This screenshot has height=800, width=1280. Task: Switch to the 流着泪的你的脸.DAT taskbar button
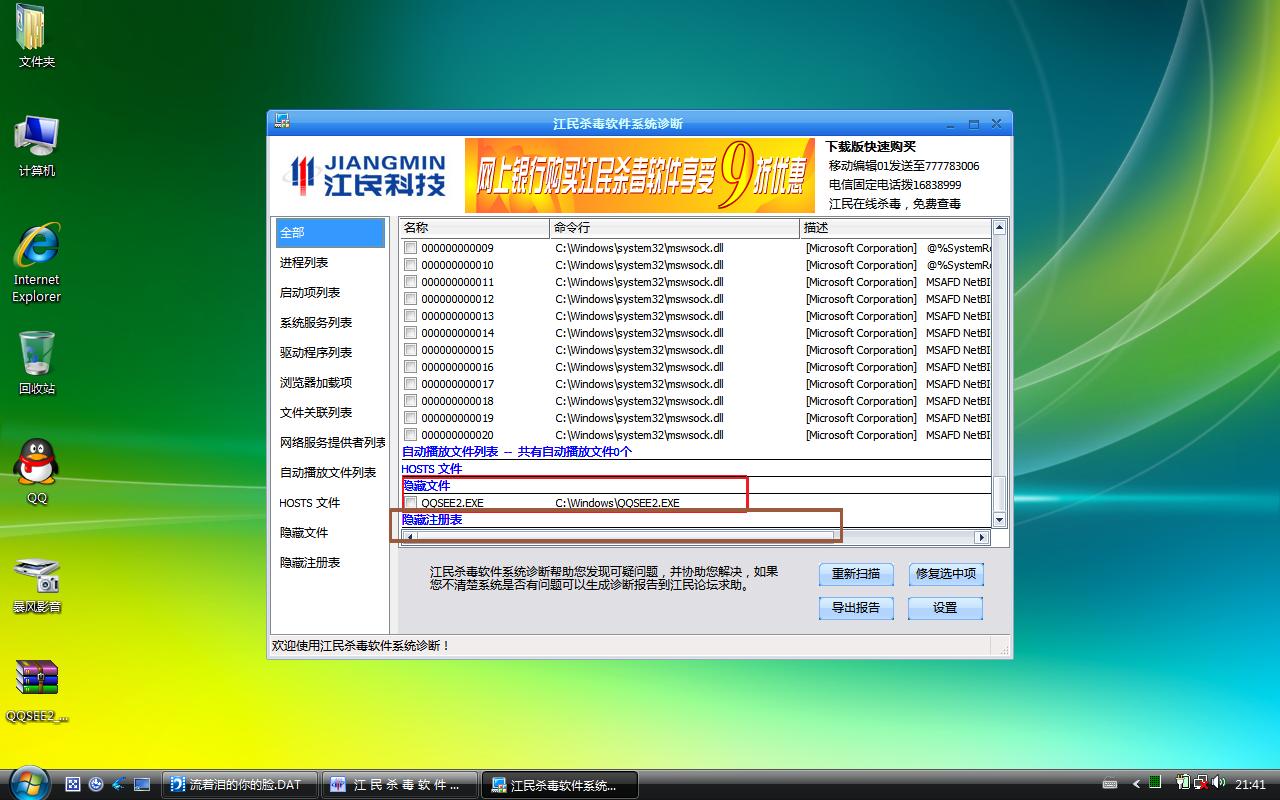pos(240,785)
